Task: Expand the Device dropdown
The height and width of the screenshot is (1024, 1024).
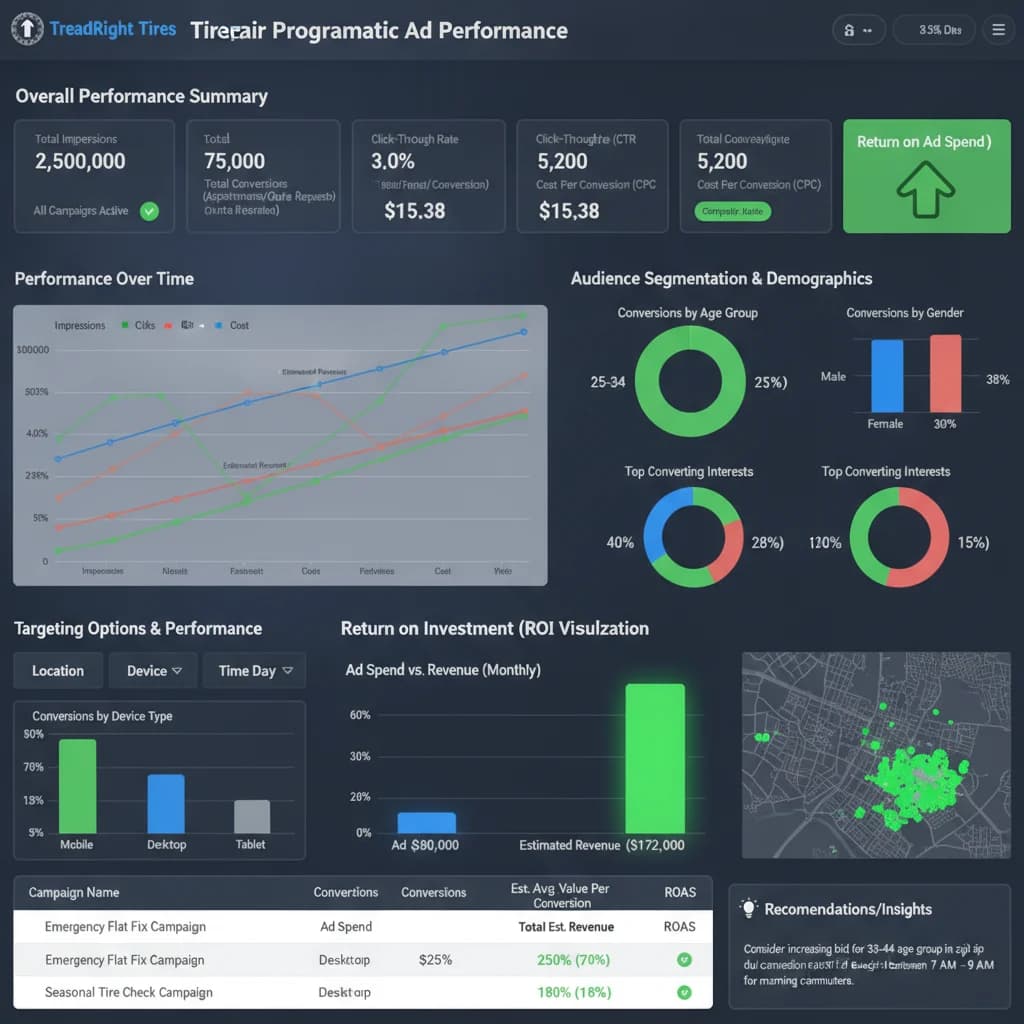Action: pos(153,671)
